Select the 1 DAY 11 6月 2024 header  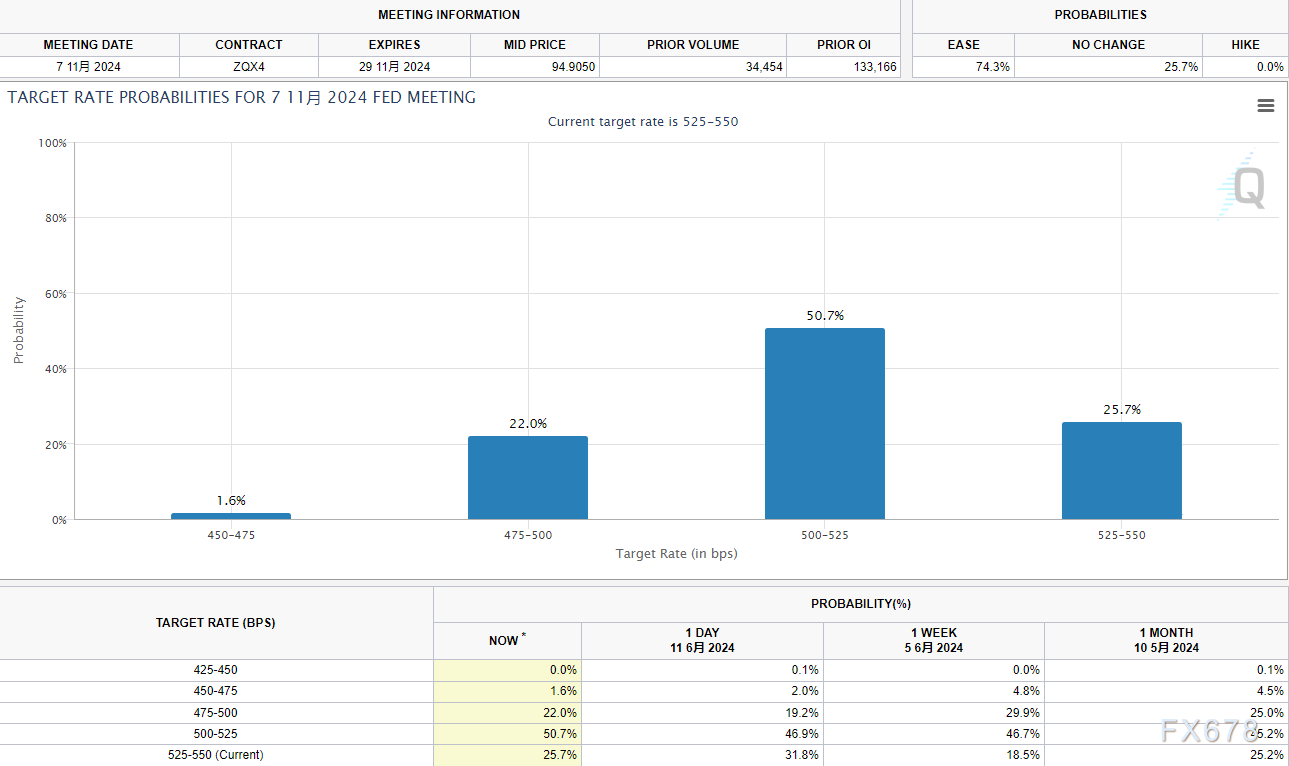701,640
